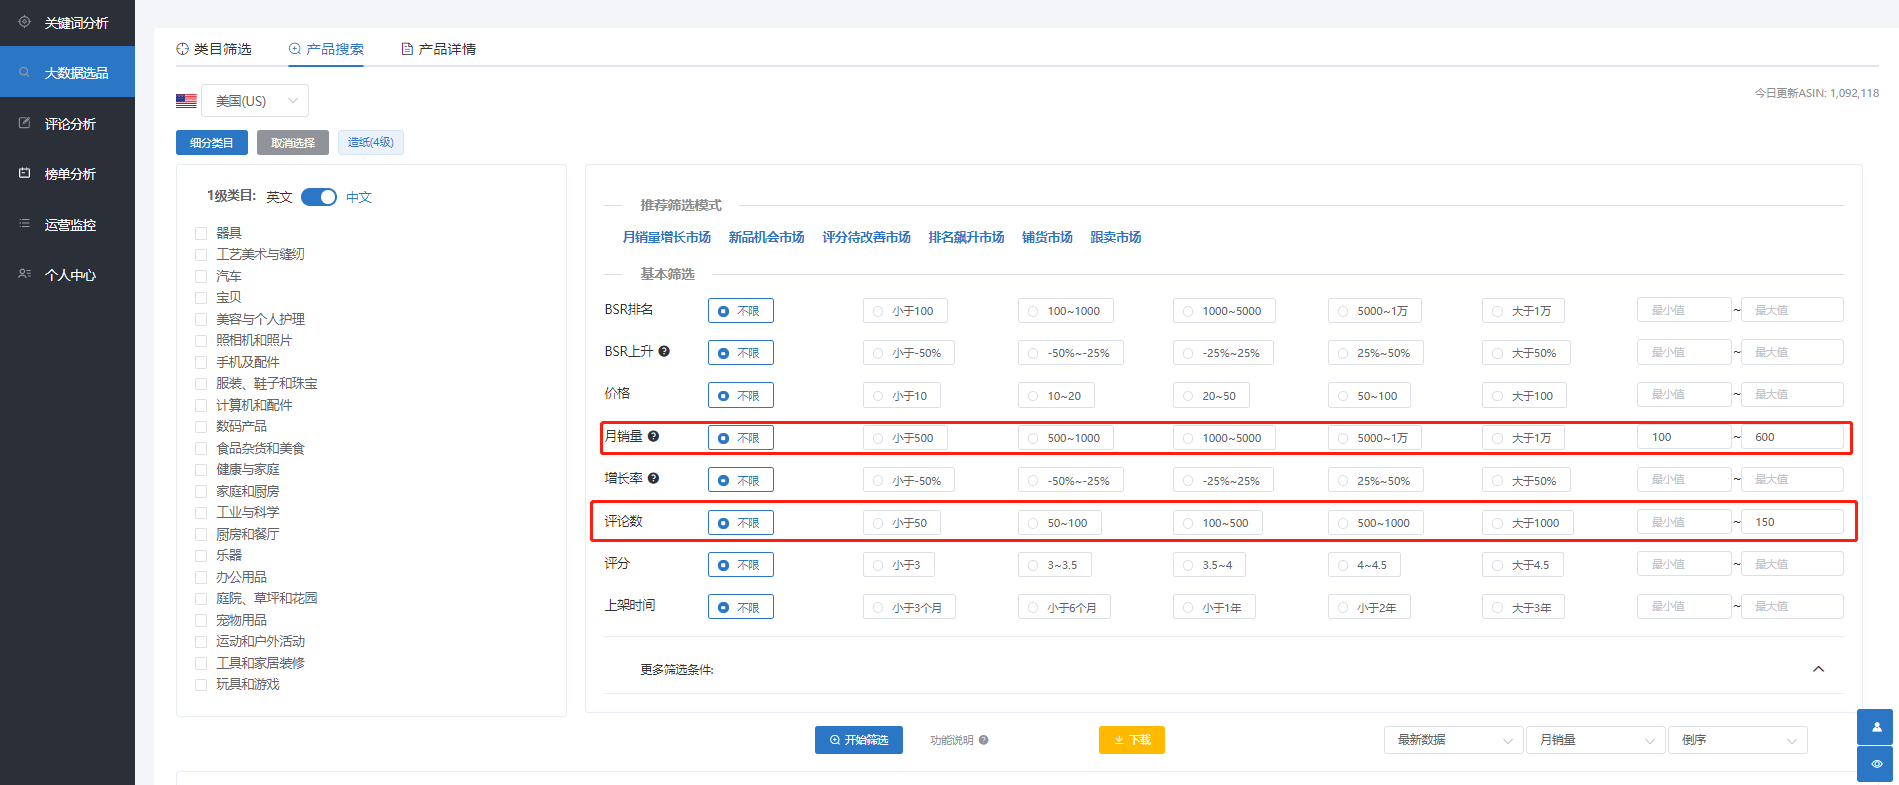The image size is (1899, 785).
Task: Collapse 更多筛选条件 section chevron
Action: point(1818,669)
